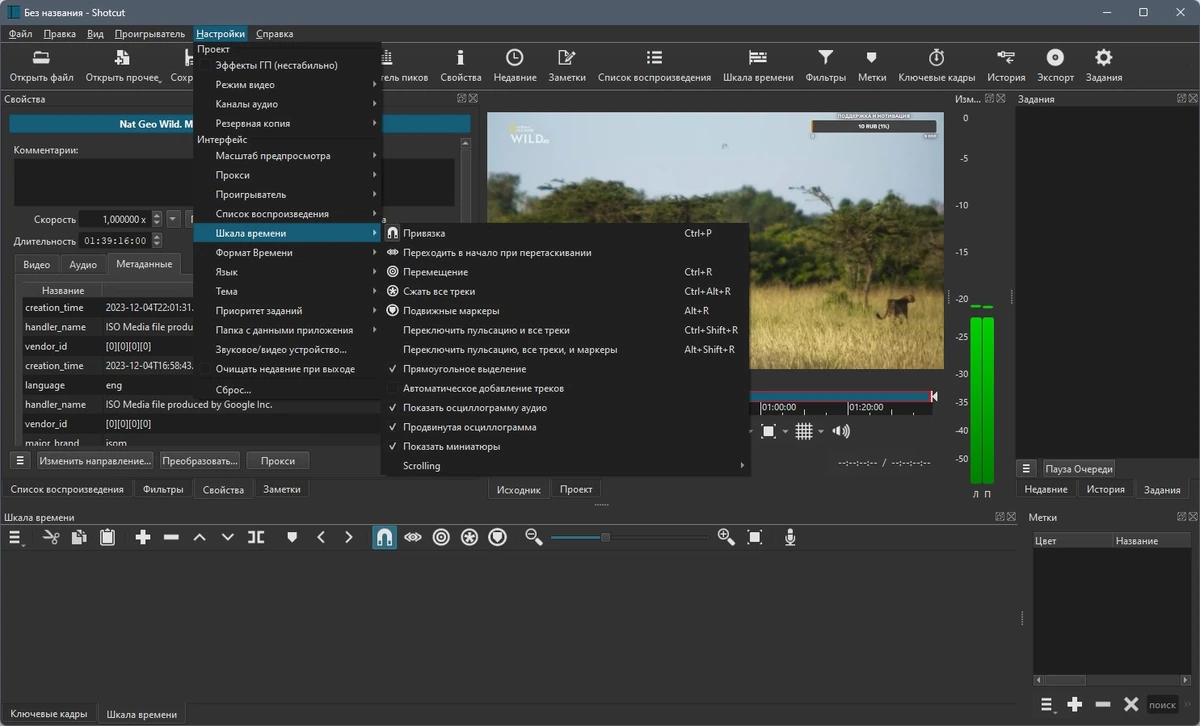Click the Изменить направление... button

96,461
